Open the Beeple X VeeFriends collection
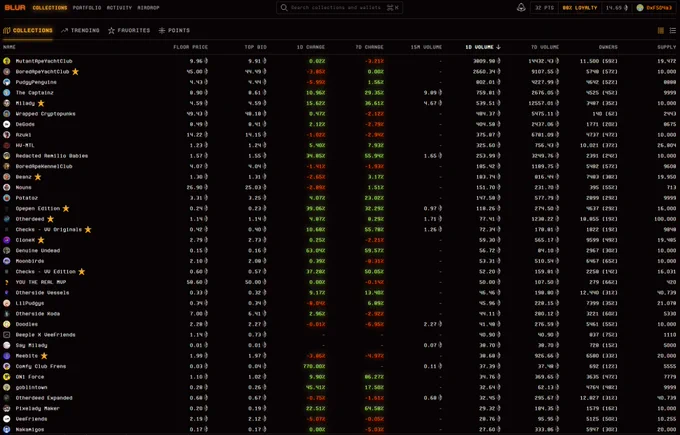This screenshot has width=680, height=435. [46, 335]
